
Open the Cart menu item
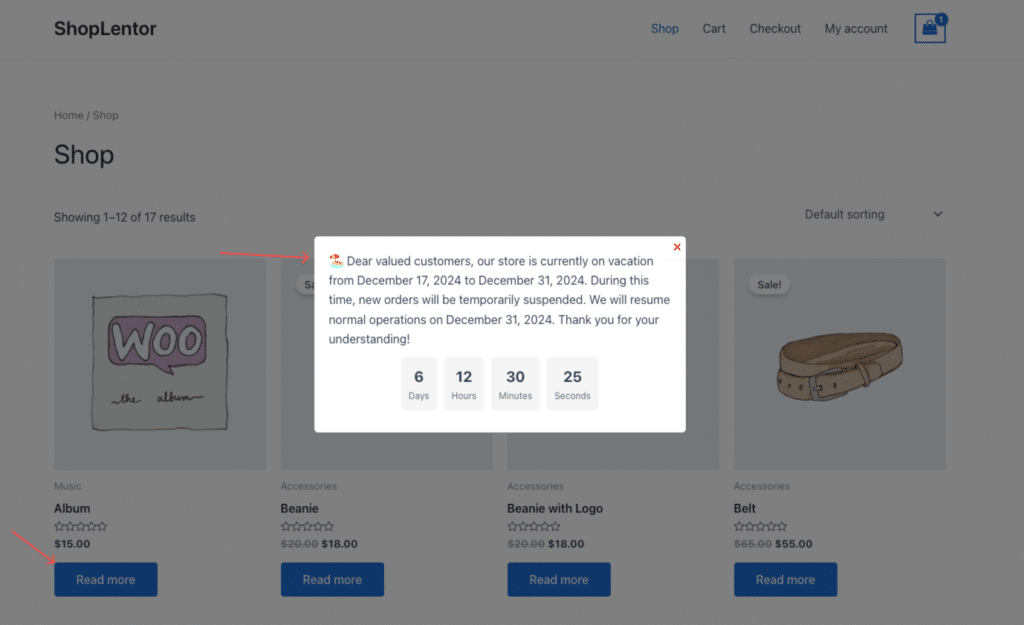[x=714, y=29]
